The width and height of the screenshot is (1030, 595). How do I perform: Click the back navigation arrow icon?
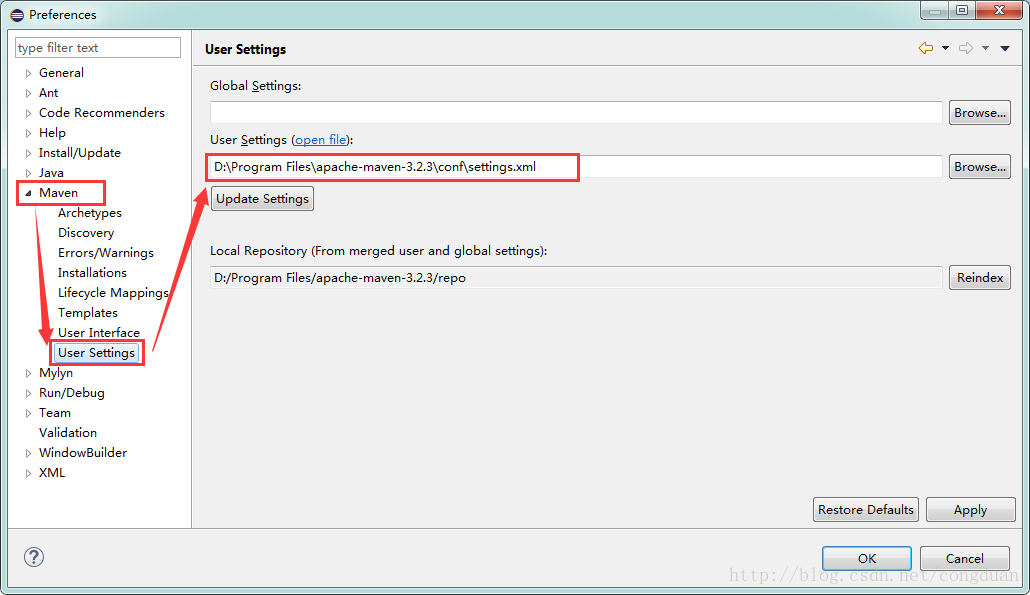(926, 48)
